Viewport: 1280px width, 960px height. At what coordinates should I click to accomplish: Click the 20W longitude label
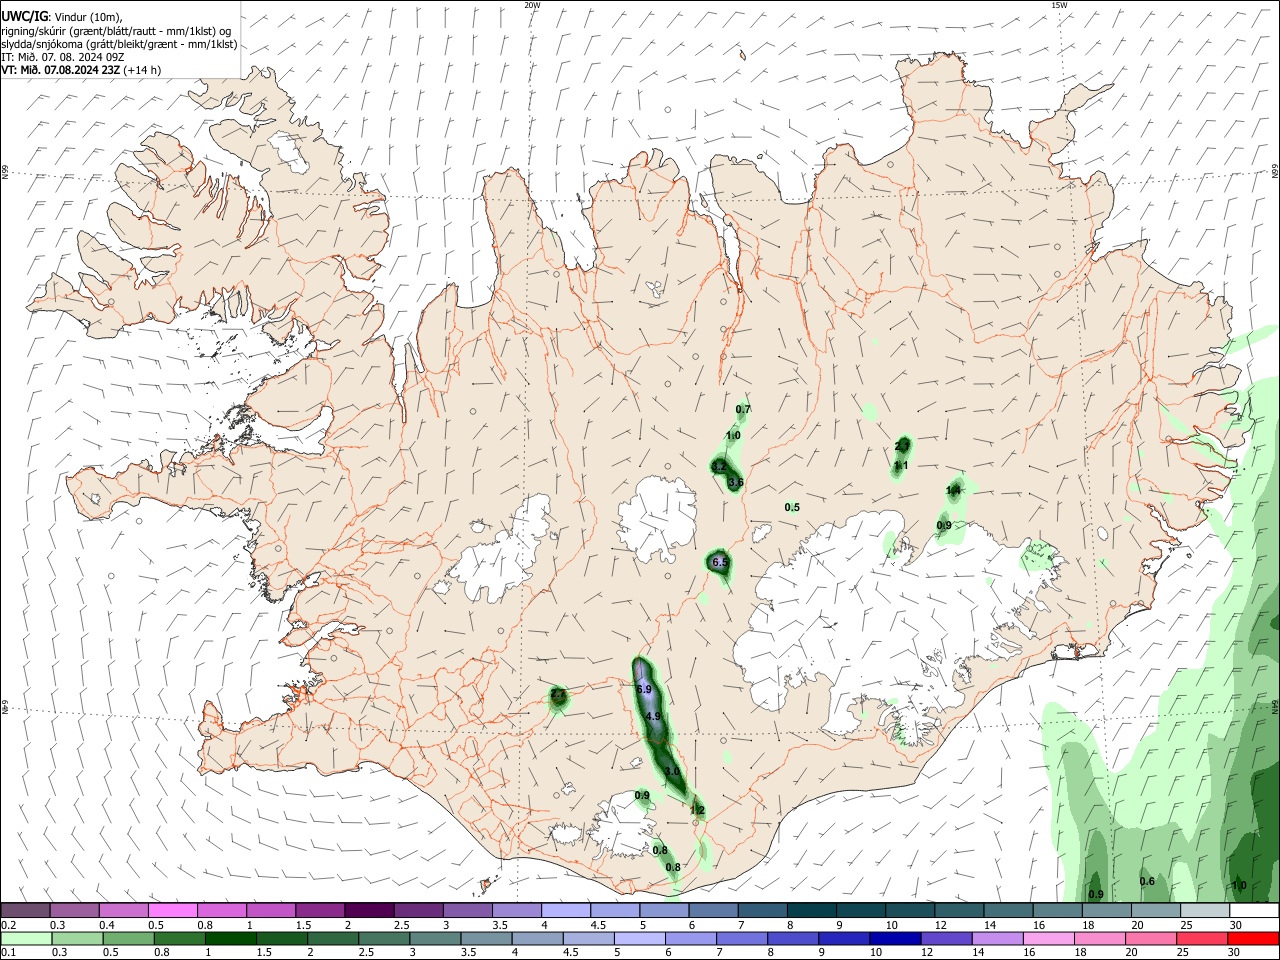[x=533, y=5]
